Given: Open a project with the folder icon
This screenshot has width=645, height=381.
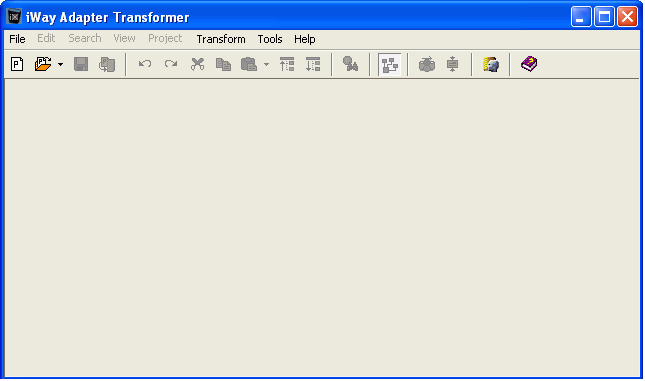Looking at the screenshot, I should click(x=43, y=64).
